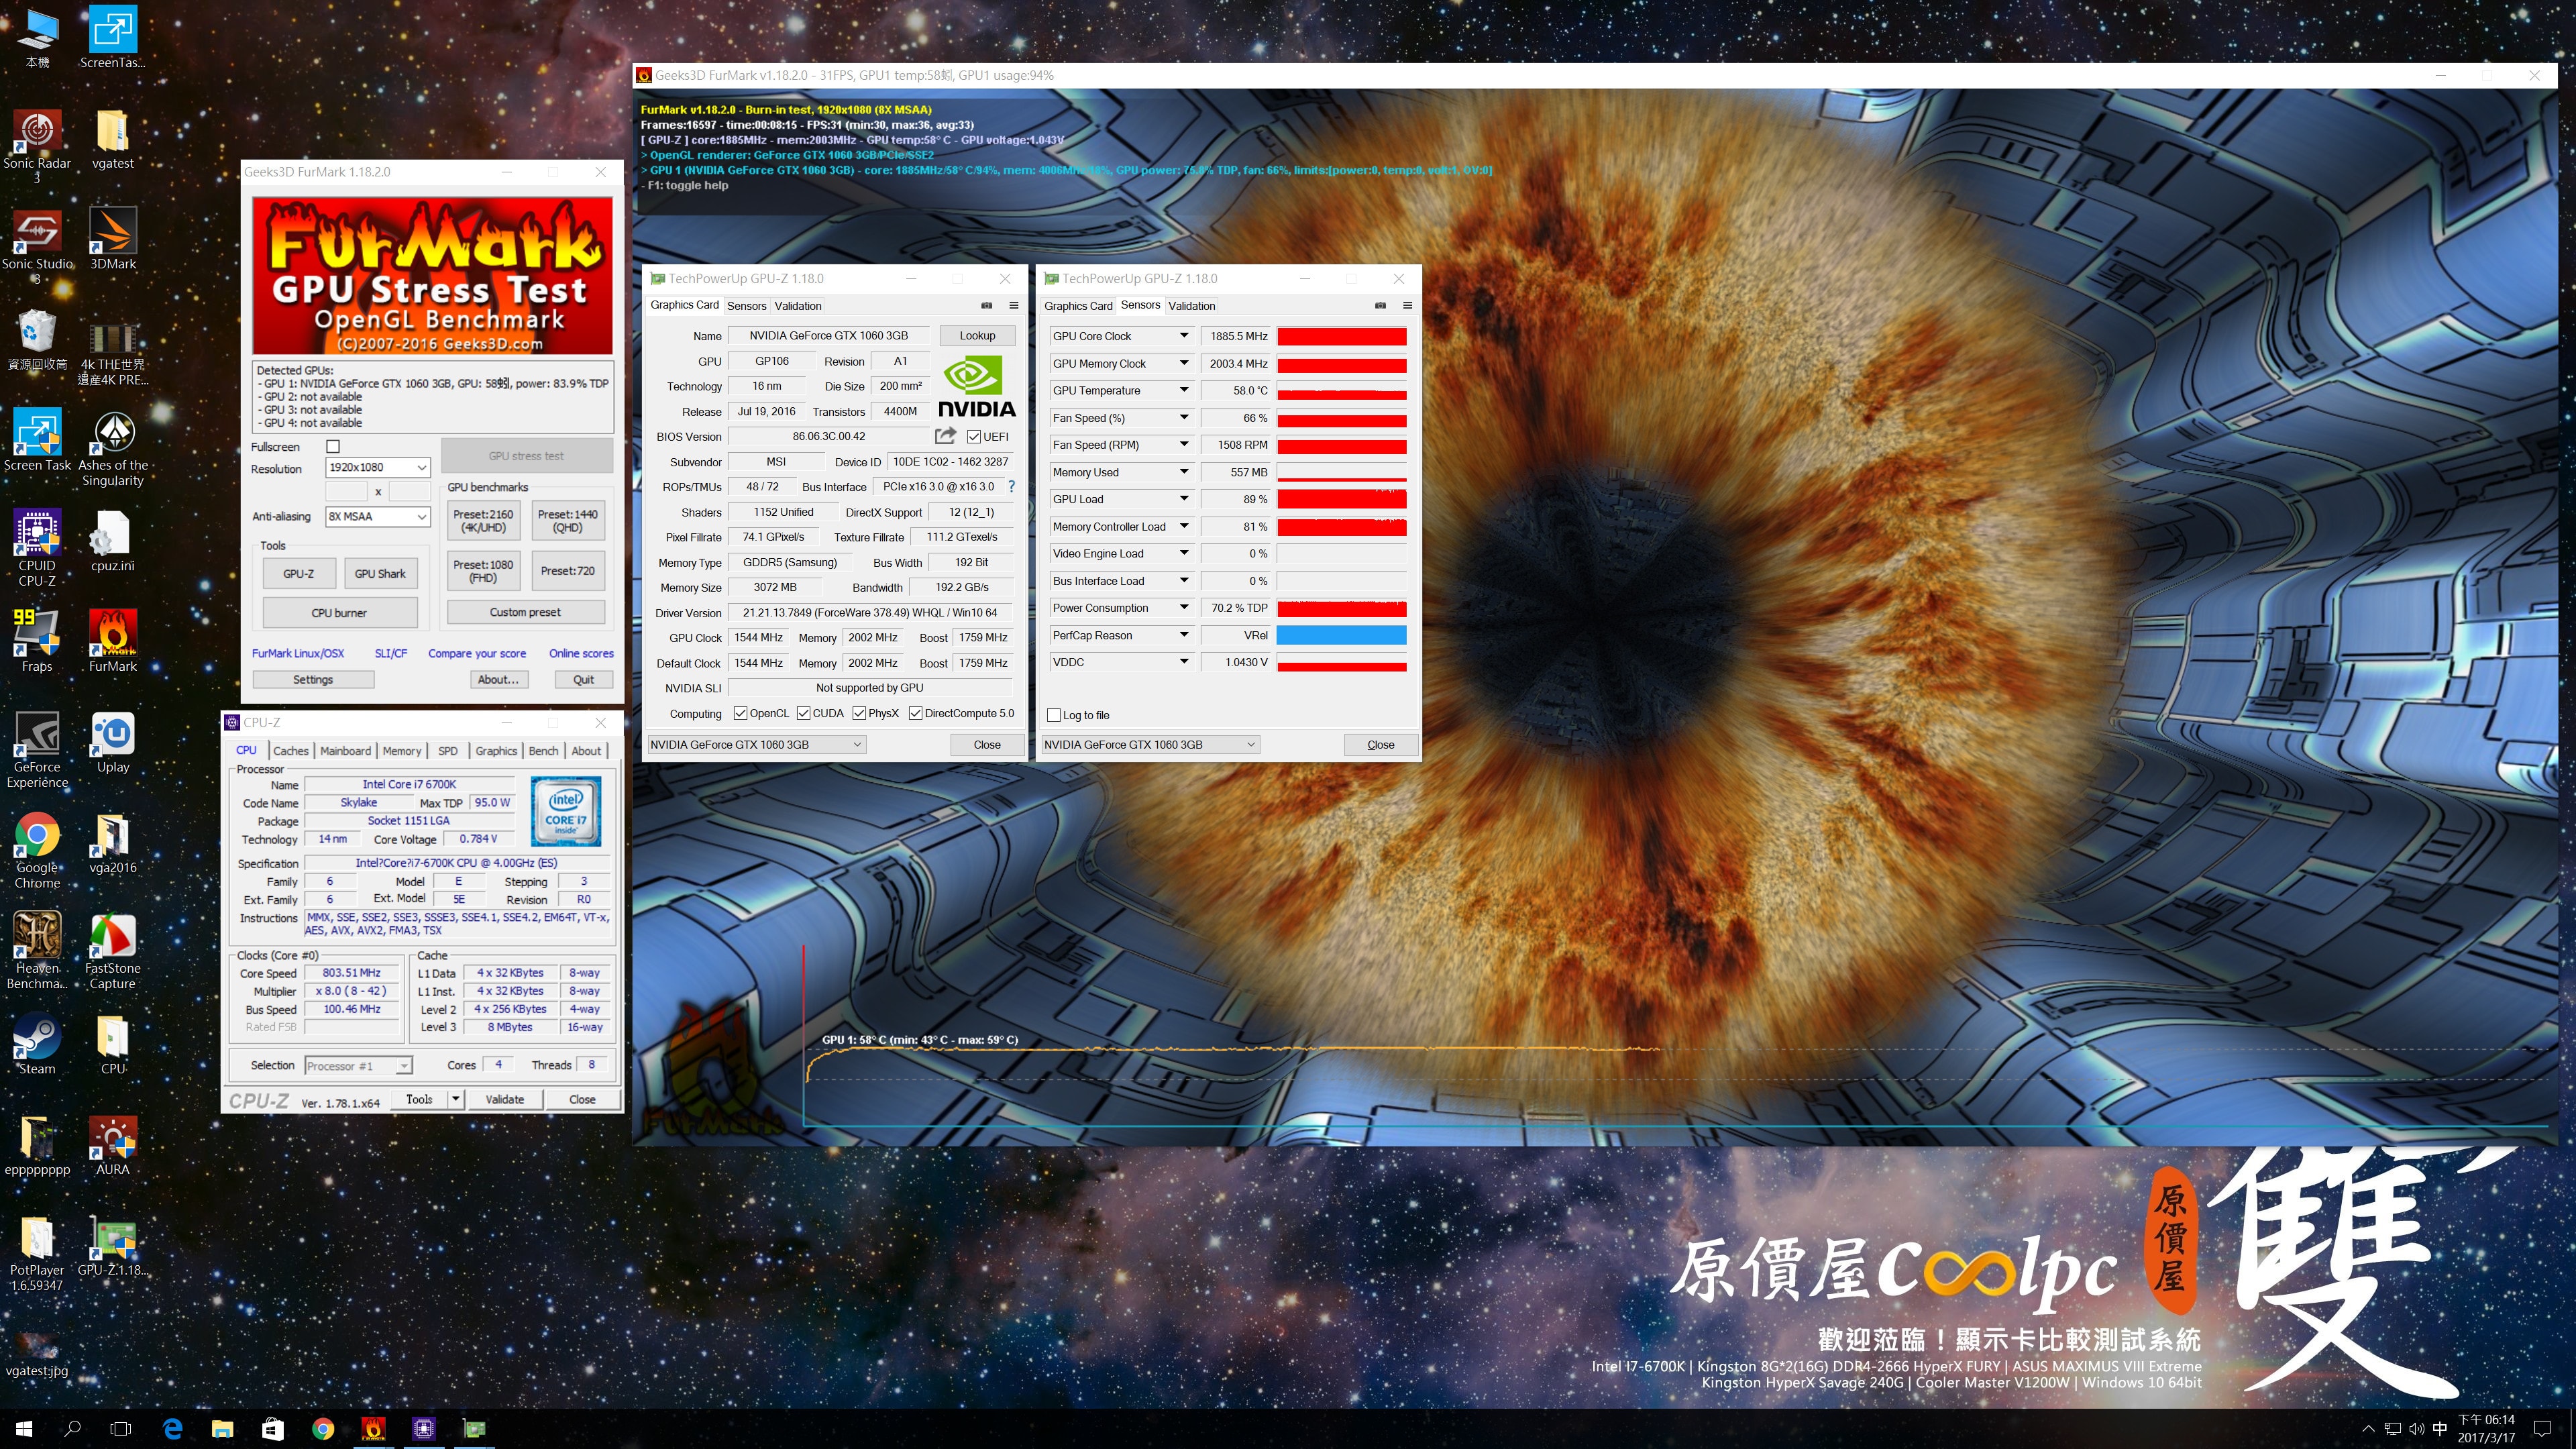
Task: Switch to the Validation tab in the GPU-Z Sensors window
Action: click(1191, 306)
